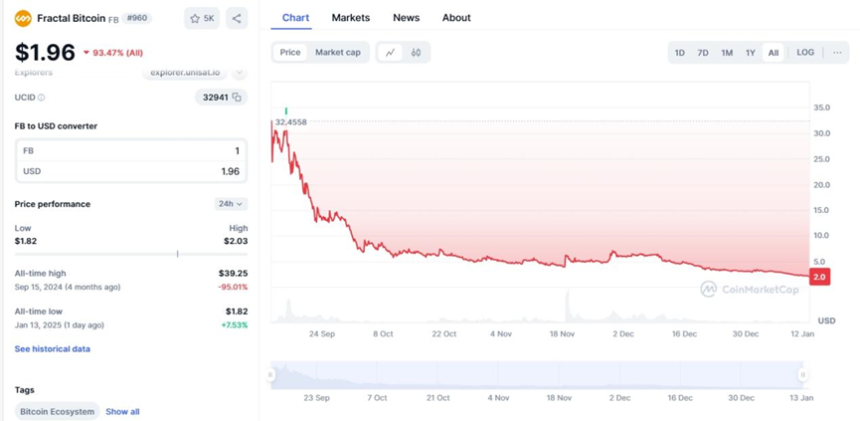Click the +7.53% all-time low change

(x=234, y=325)
